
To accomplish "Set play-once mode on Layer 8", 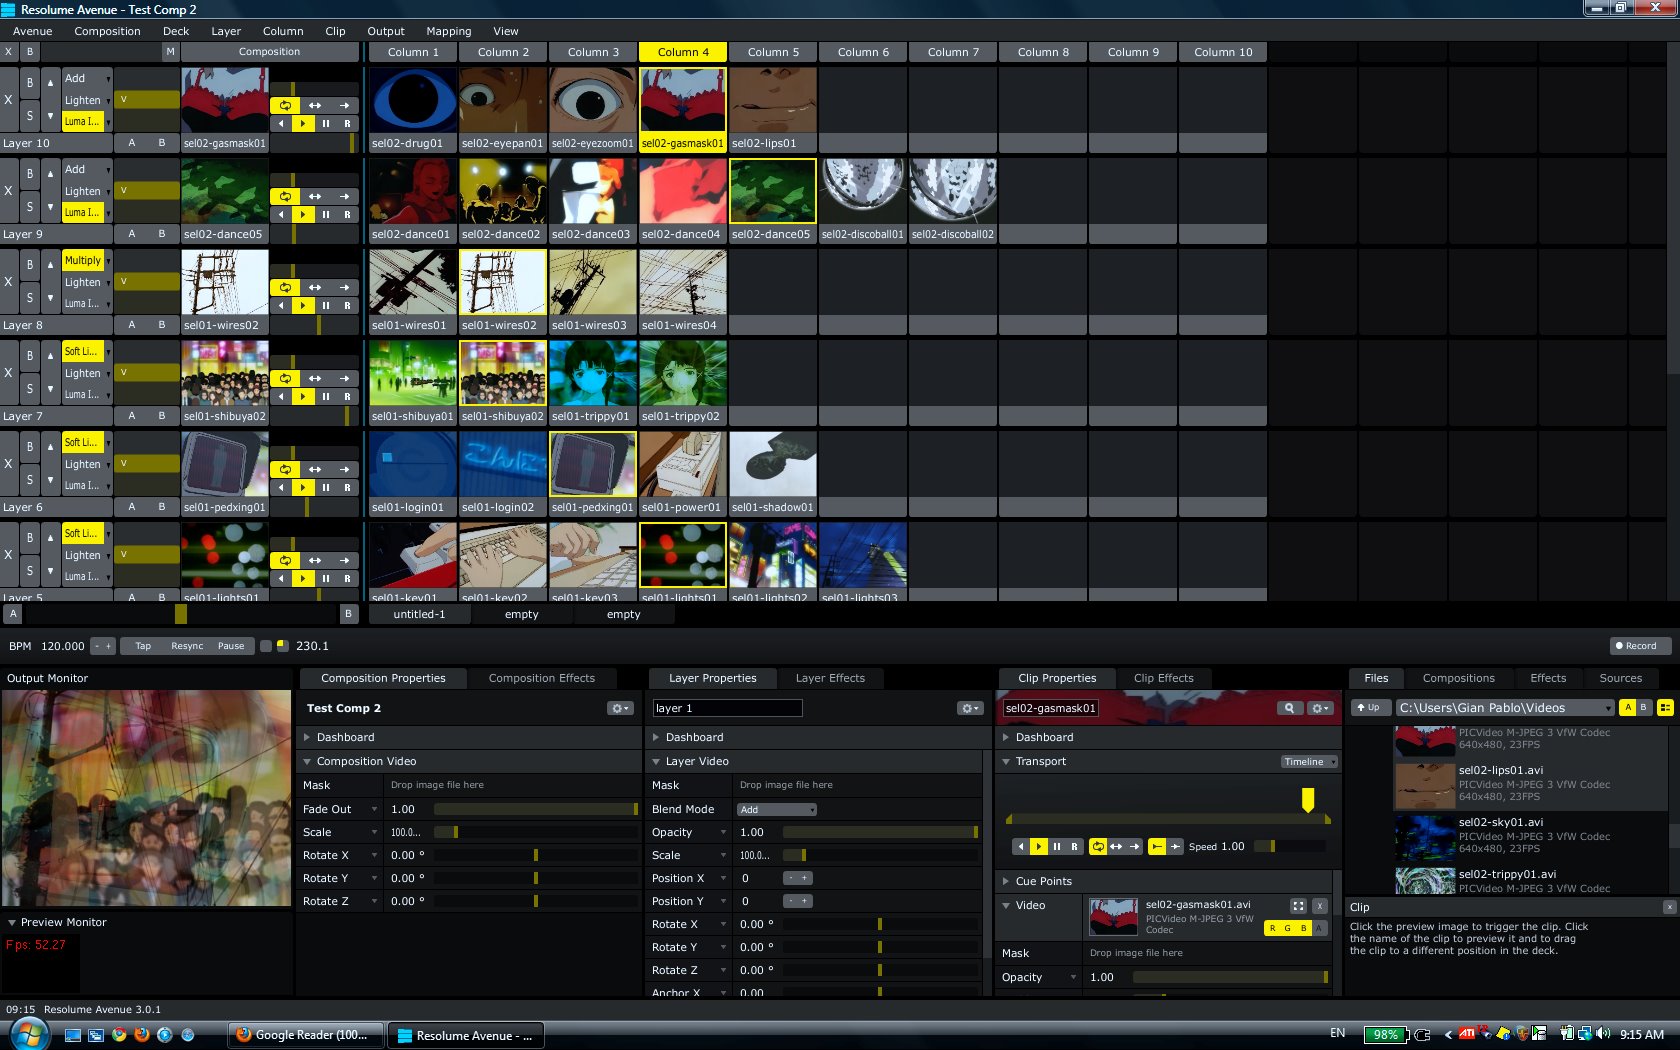I will tap(344, 287).
